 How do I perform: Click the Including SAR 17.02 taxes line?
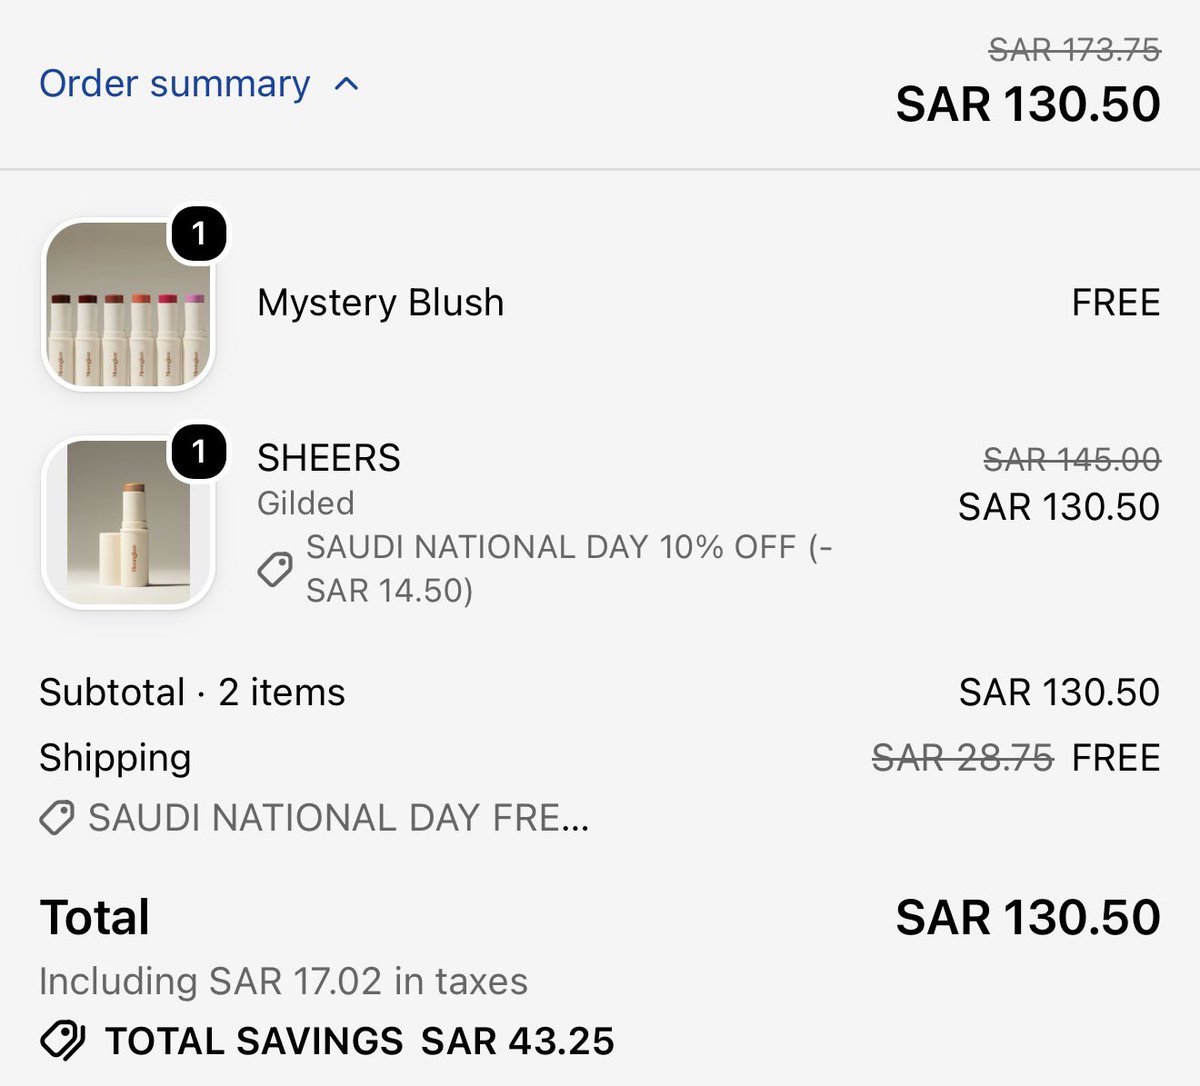(x=283, y=981)
